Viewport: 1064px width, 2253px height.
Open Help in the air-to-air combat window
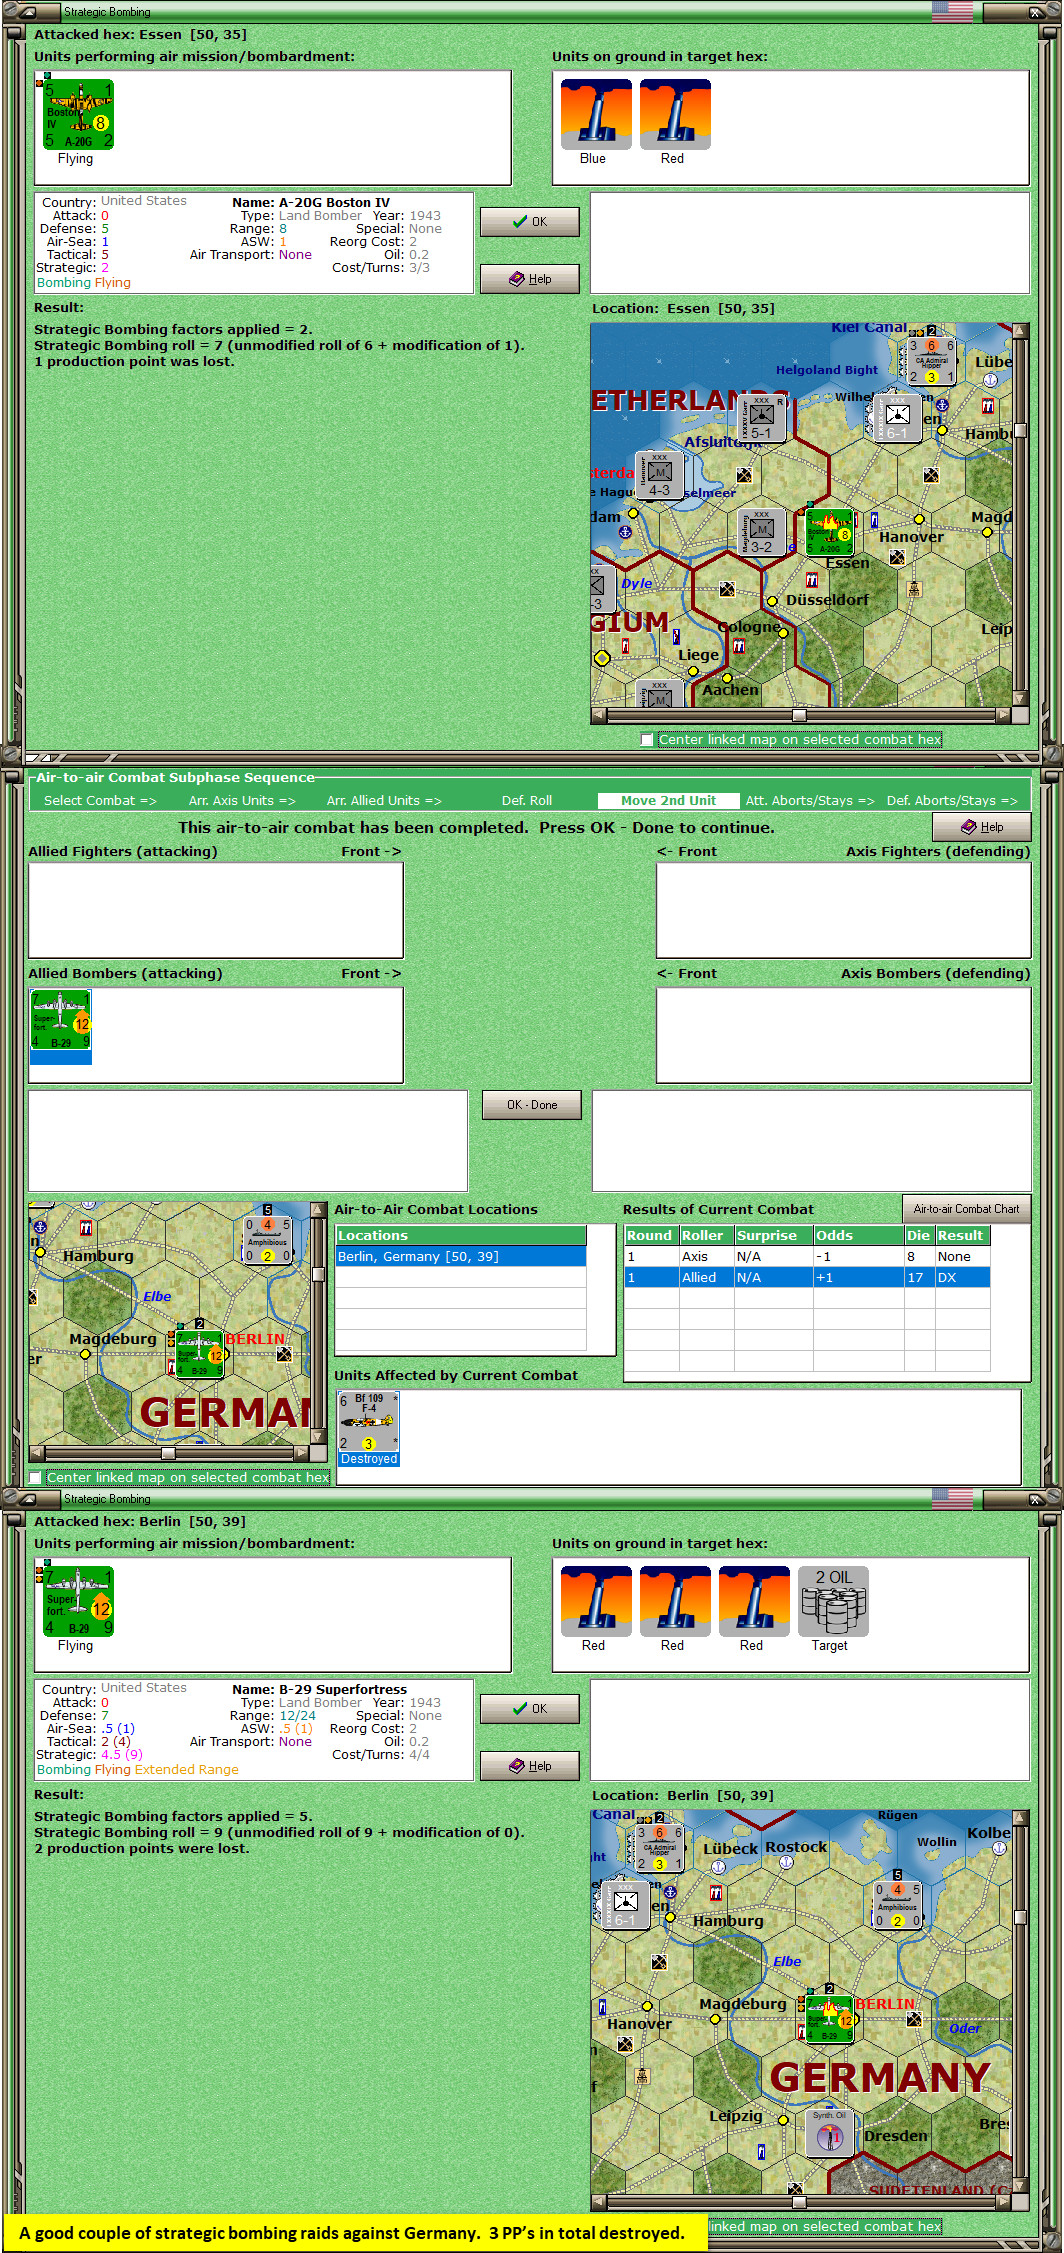point(981,826)
